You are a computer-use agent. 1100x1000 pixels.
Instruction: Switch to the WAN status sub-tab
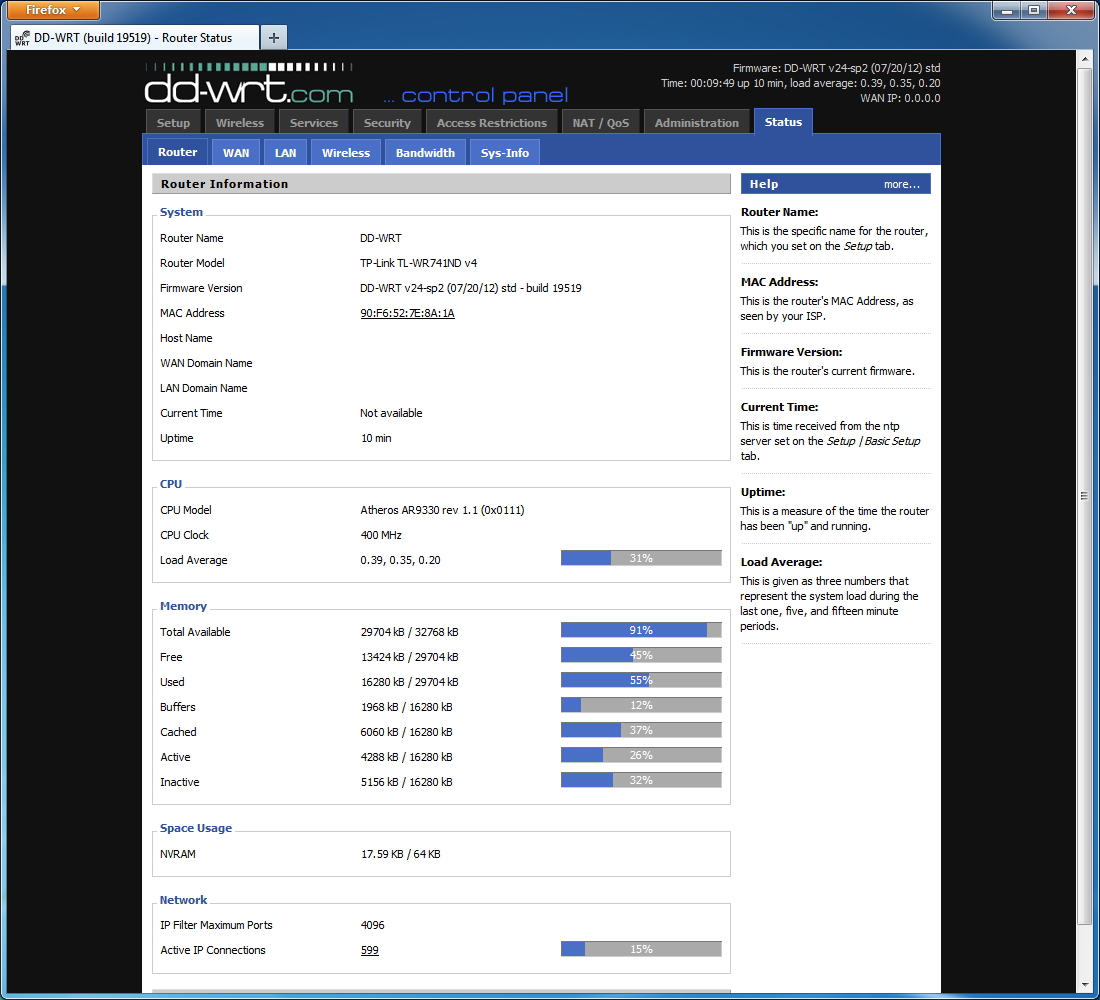[236, 153]
